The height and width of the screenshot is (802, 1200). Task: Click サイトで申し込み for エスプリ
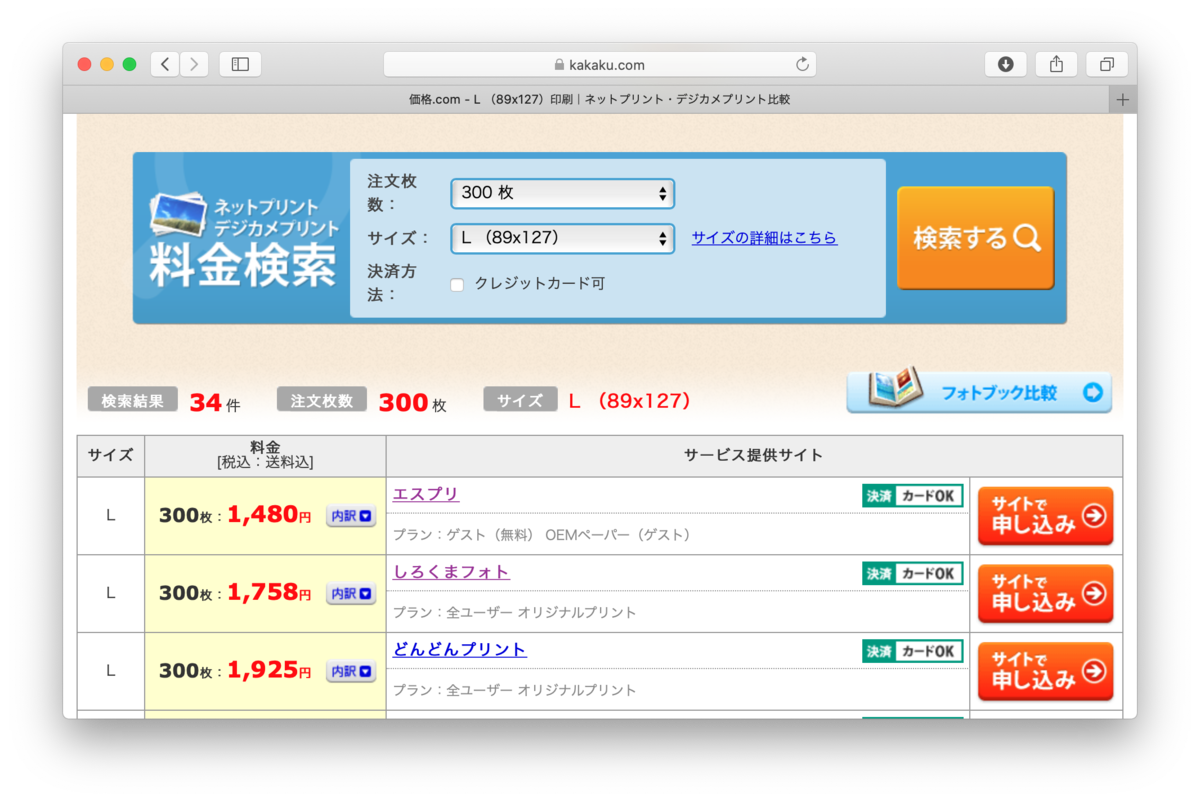tap(1045, 515)
